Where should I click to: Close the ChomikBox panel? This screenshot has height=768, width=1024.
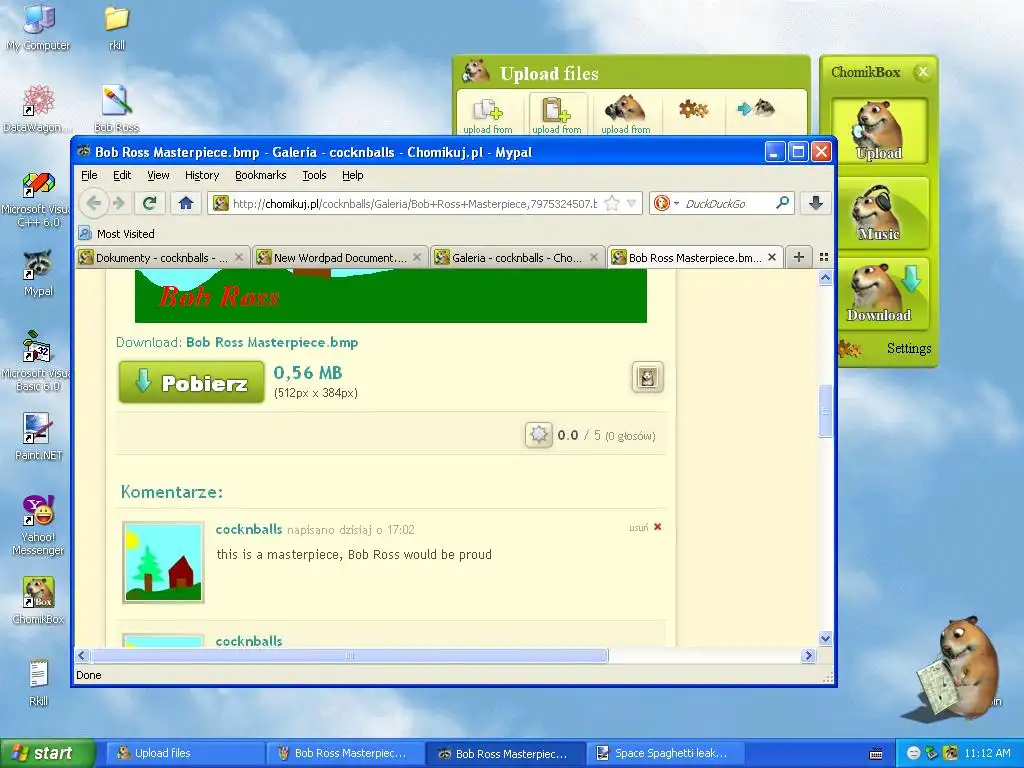pyautogui.click(x=922, y=72)
